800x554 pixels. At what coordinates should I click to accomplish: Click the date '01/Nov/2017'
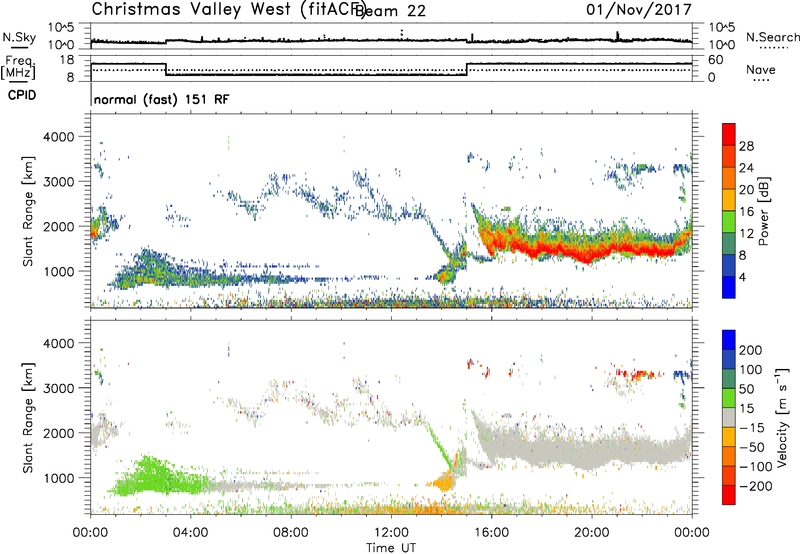tap(639, 10)
